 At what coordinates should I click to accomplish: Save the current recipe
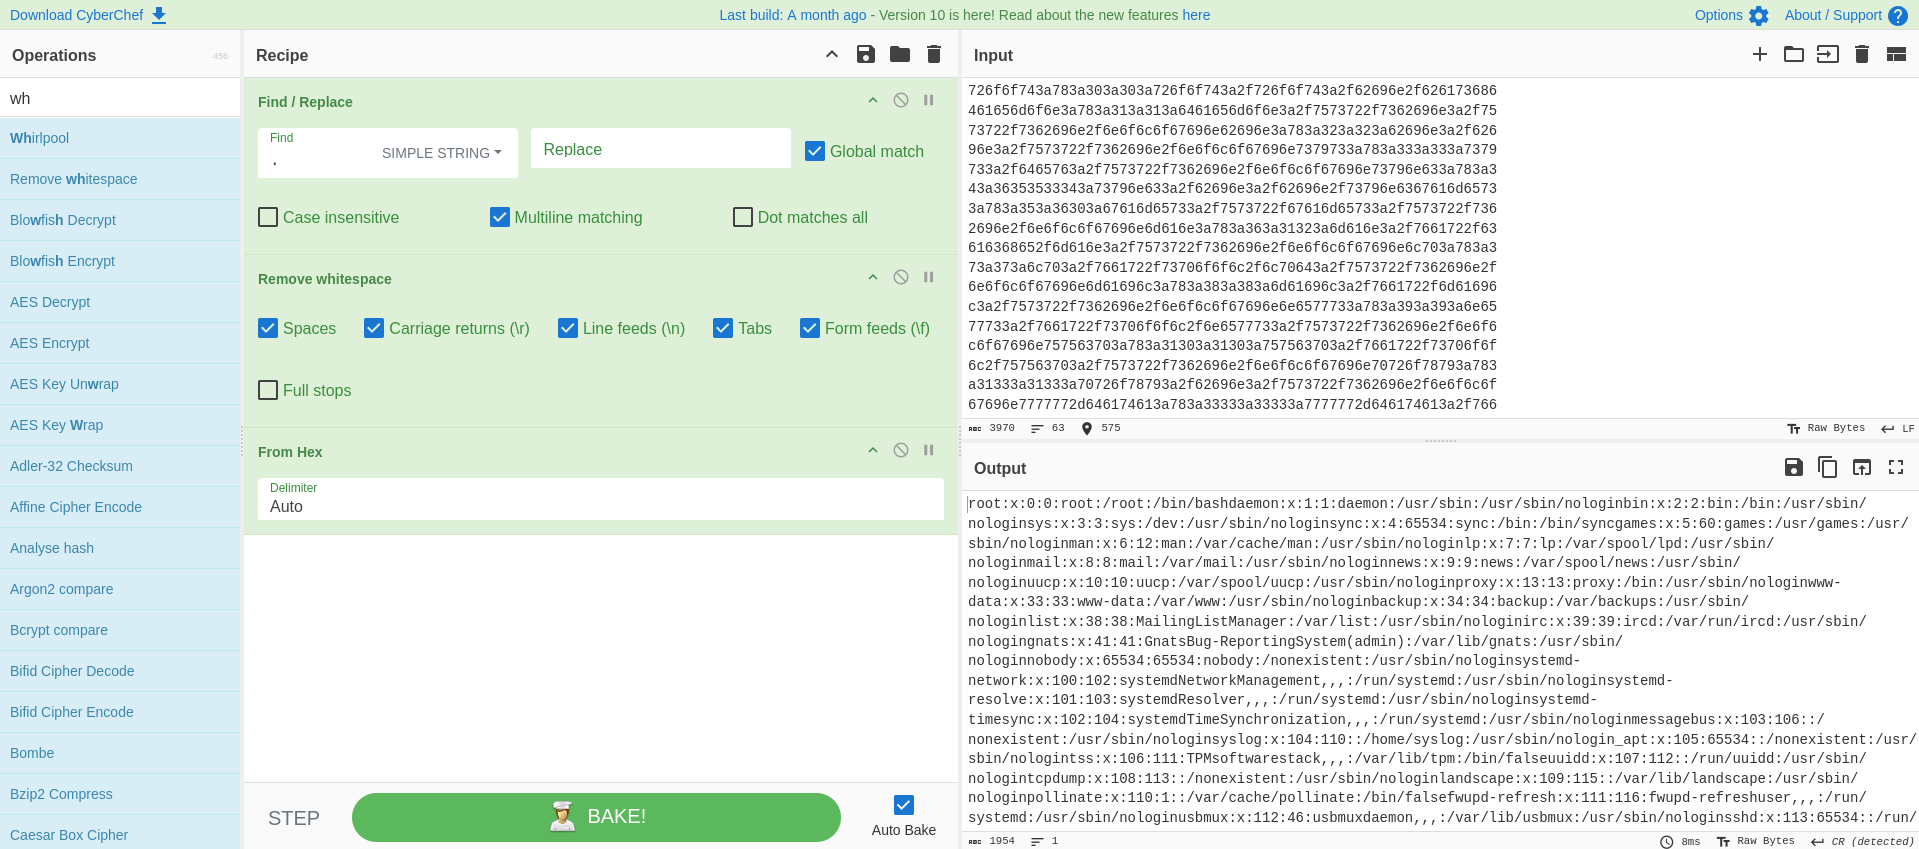[x=866, y=54]
